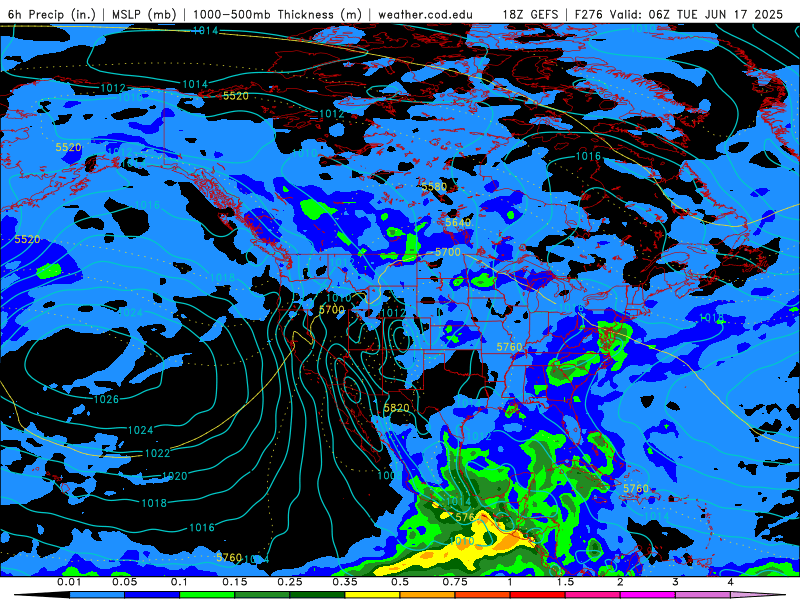Viewport: 800px width, 600px height.
Task: Click the 0.5 value on the precipitation legend
Action: 400,582
